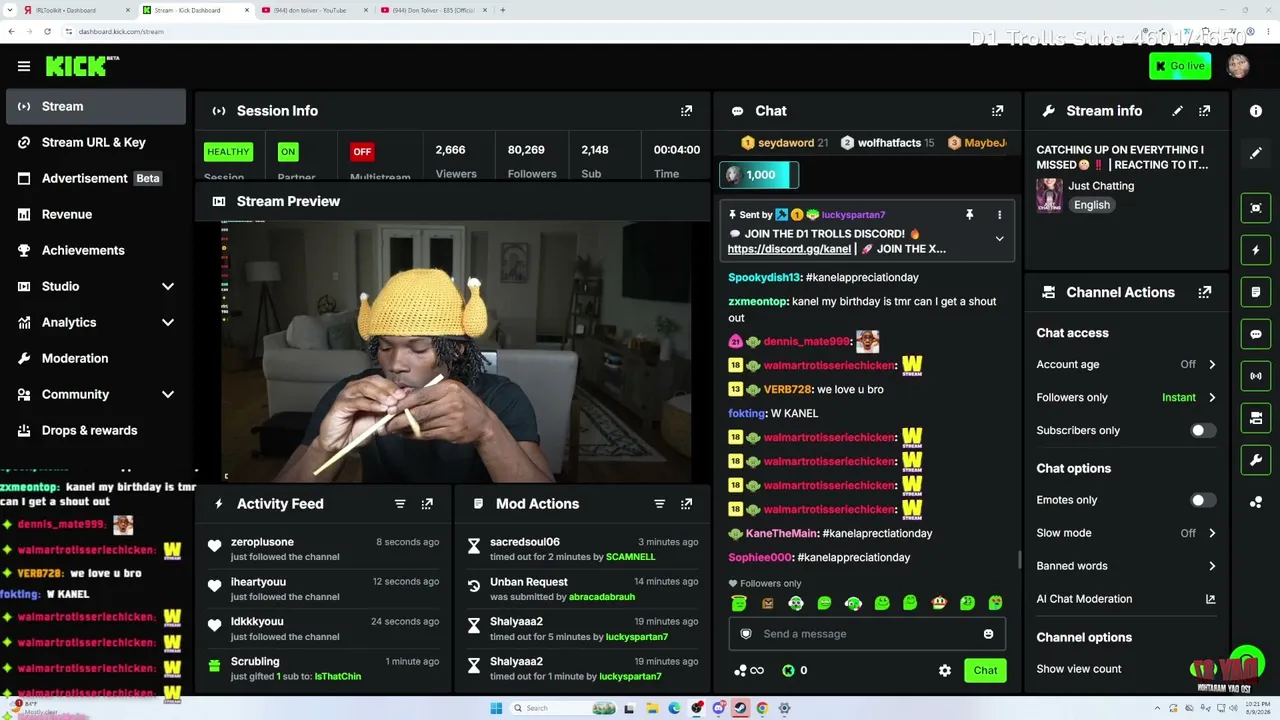The width and height of the screenshot is (1280, 720).
Task: Open the emoji picker in message box
Action: pos(988,634)
